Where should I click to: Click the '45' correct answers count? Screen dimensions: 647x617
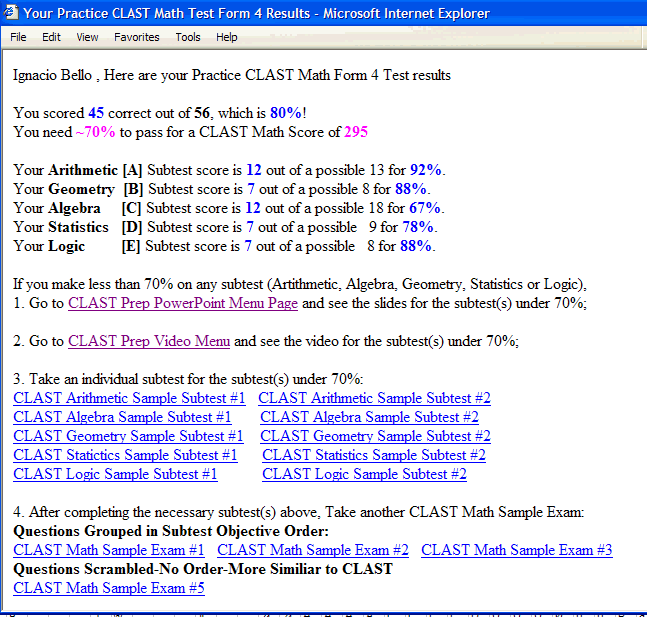pos(96,113)
